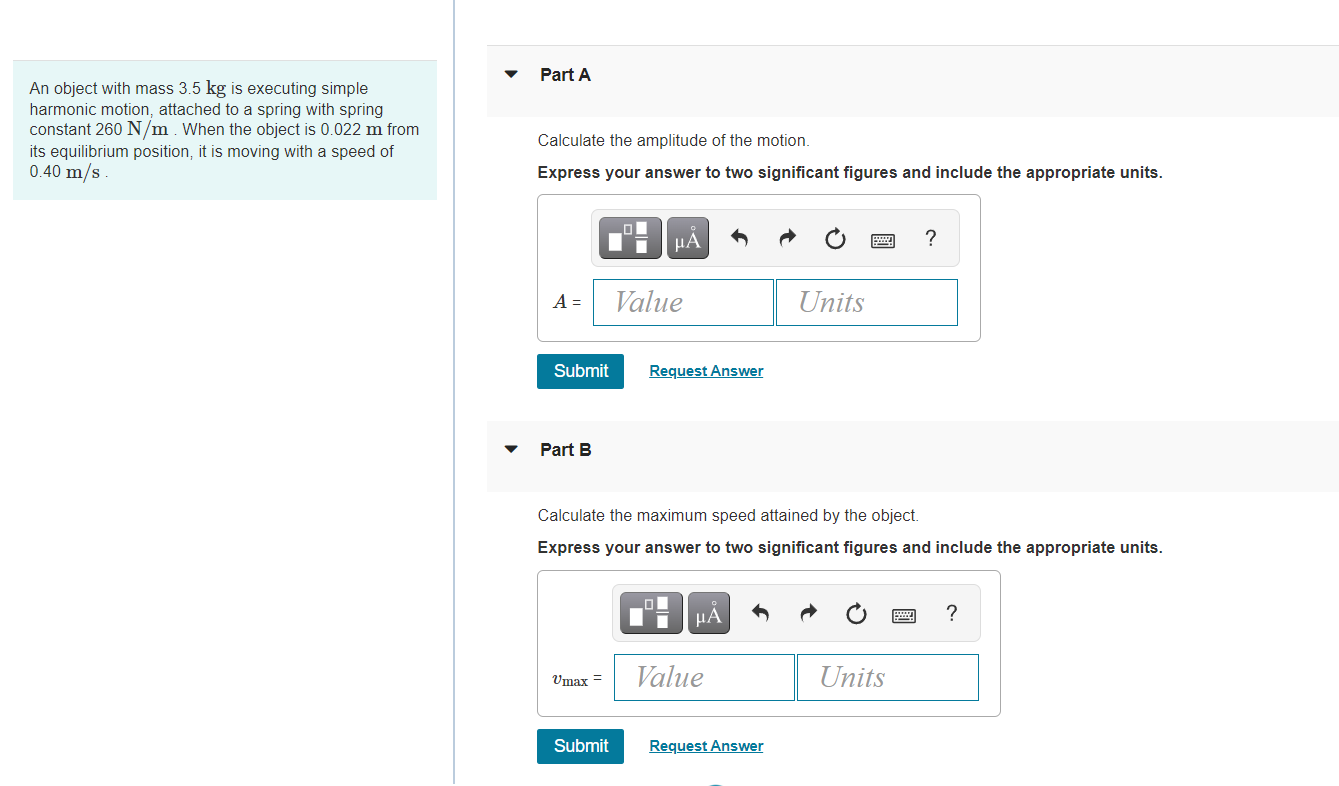
Task: Submit the Part A answer
Action: tap(580, 371)
